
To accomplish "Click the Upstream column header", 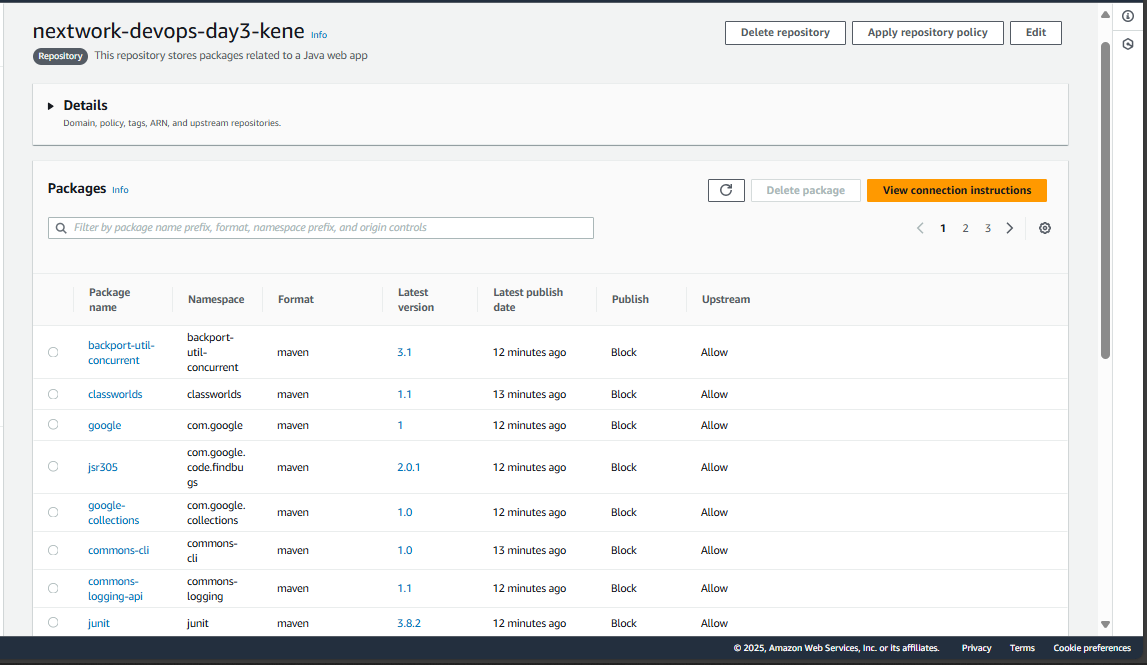I will point(726,299).
